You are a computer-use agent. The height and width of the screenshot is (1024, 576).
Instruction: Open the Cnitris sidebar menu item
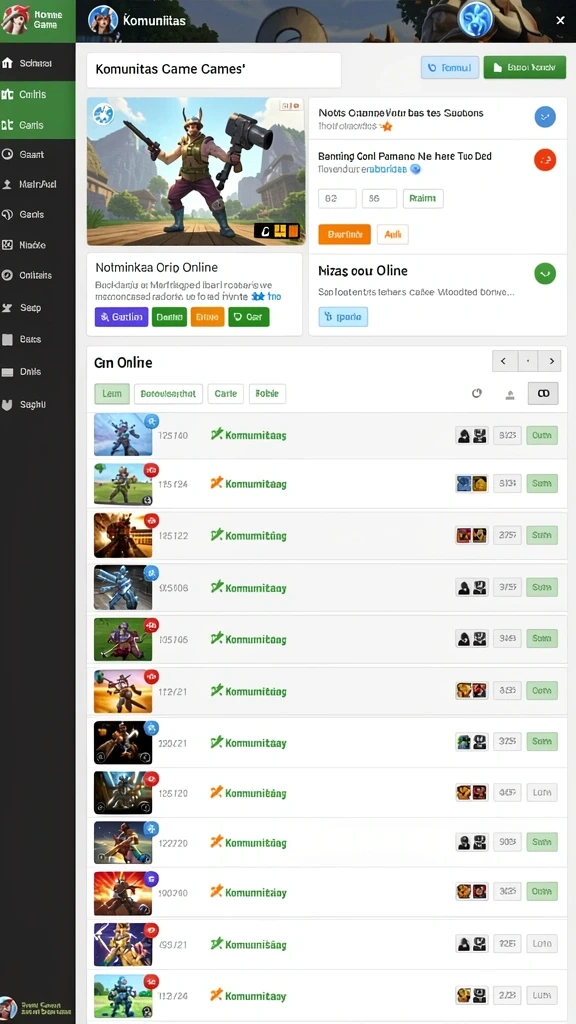(x=38, y=95)
